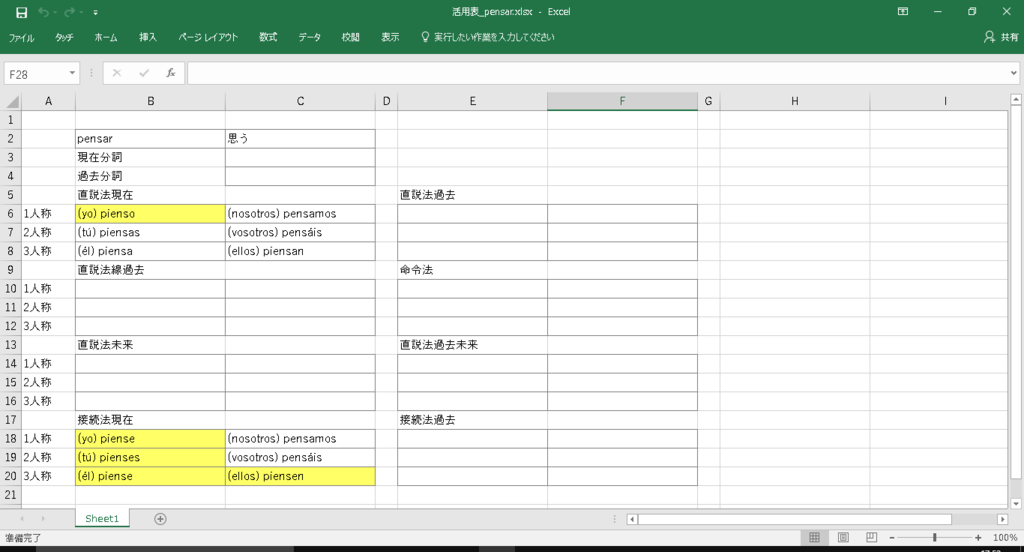Select cell (tú) piensas

point(150,233)
